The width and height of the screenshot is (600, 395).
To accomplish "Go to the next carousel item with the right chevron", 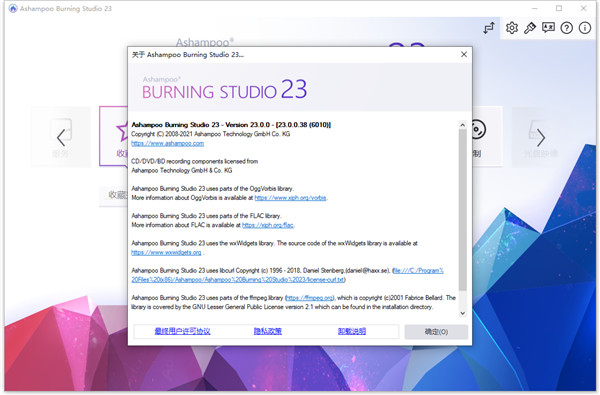I will tap(541, 137).
